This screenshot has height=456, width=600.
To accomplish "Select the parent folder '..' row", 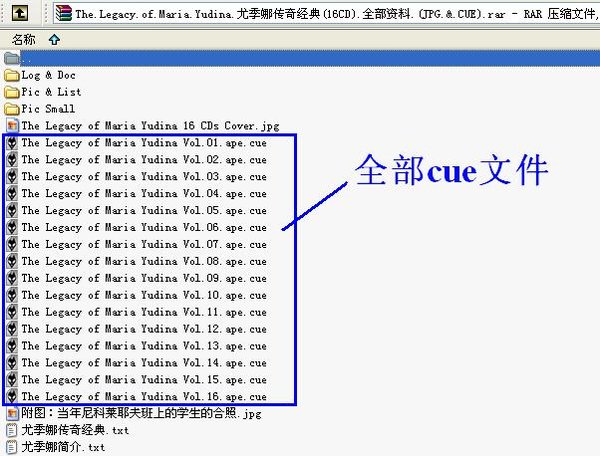I will click(300, 58).
